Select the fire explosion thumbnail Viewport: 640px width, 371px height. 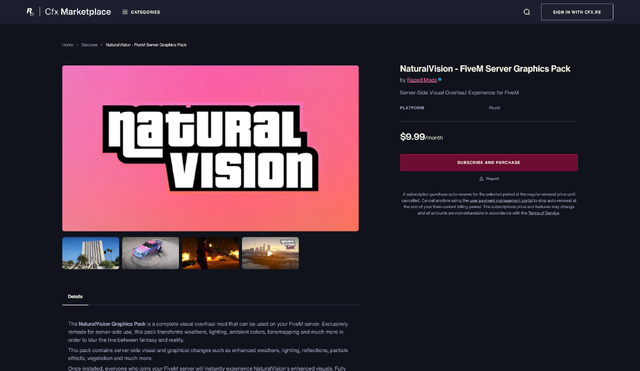click(210, 253)
